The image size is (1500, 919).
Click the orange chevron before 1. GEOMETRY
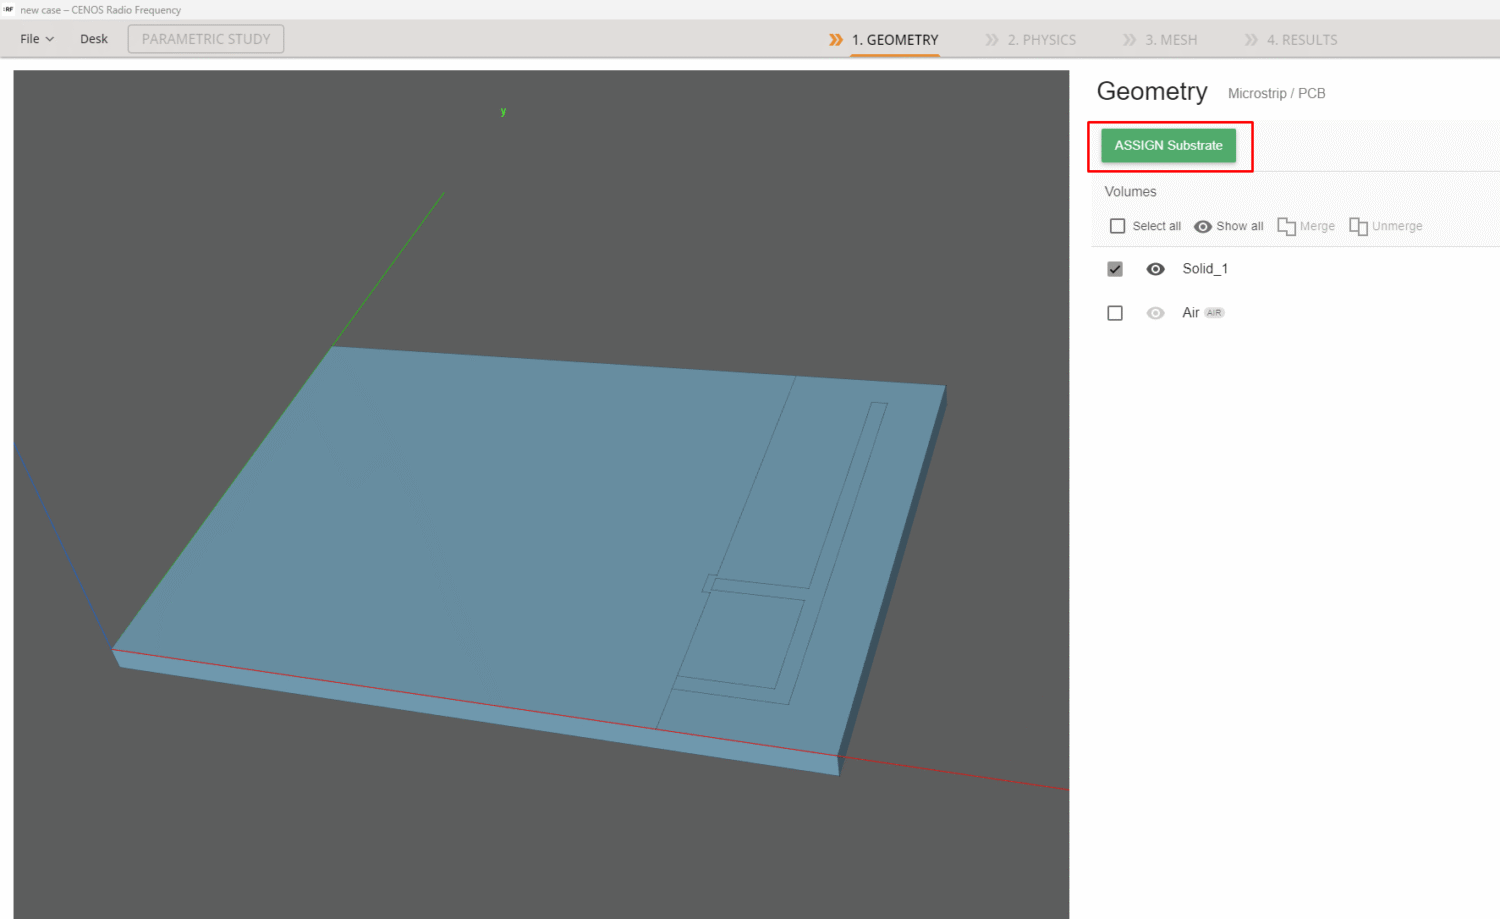pos(835,40)
